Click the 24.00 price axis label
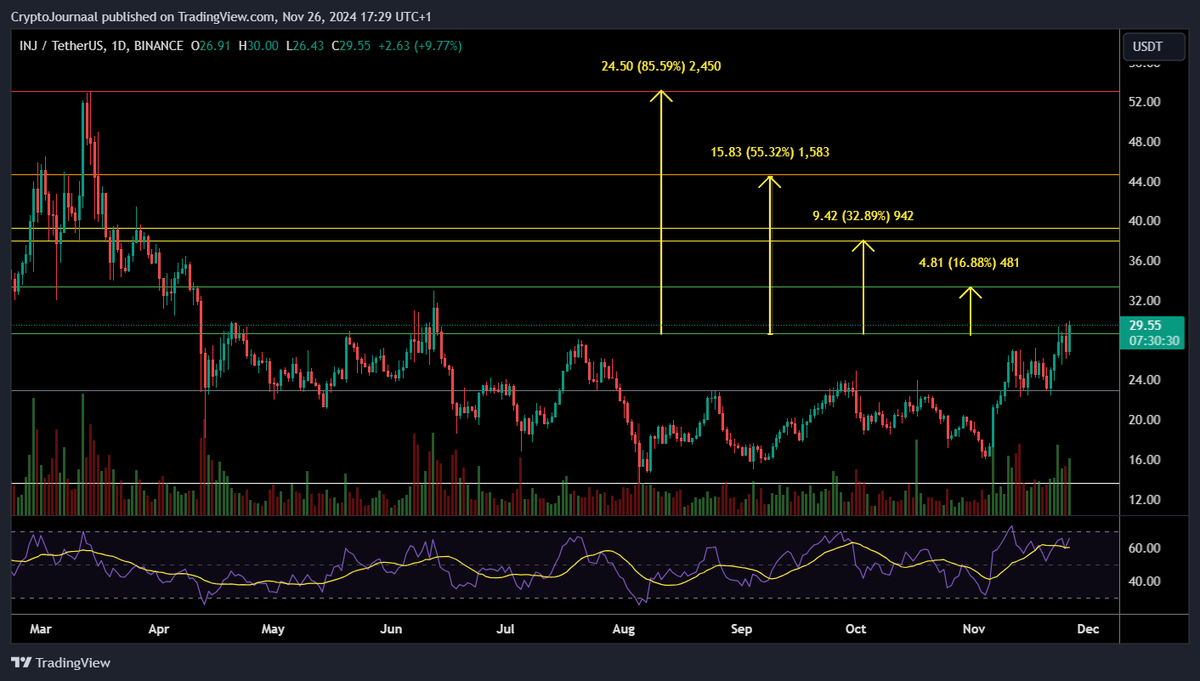Image resolution: width=1200 pixels, height=681 pixels. tap(1145, 380)
